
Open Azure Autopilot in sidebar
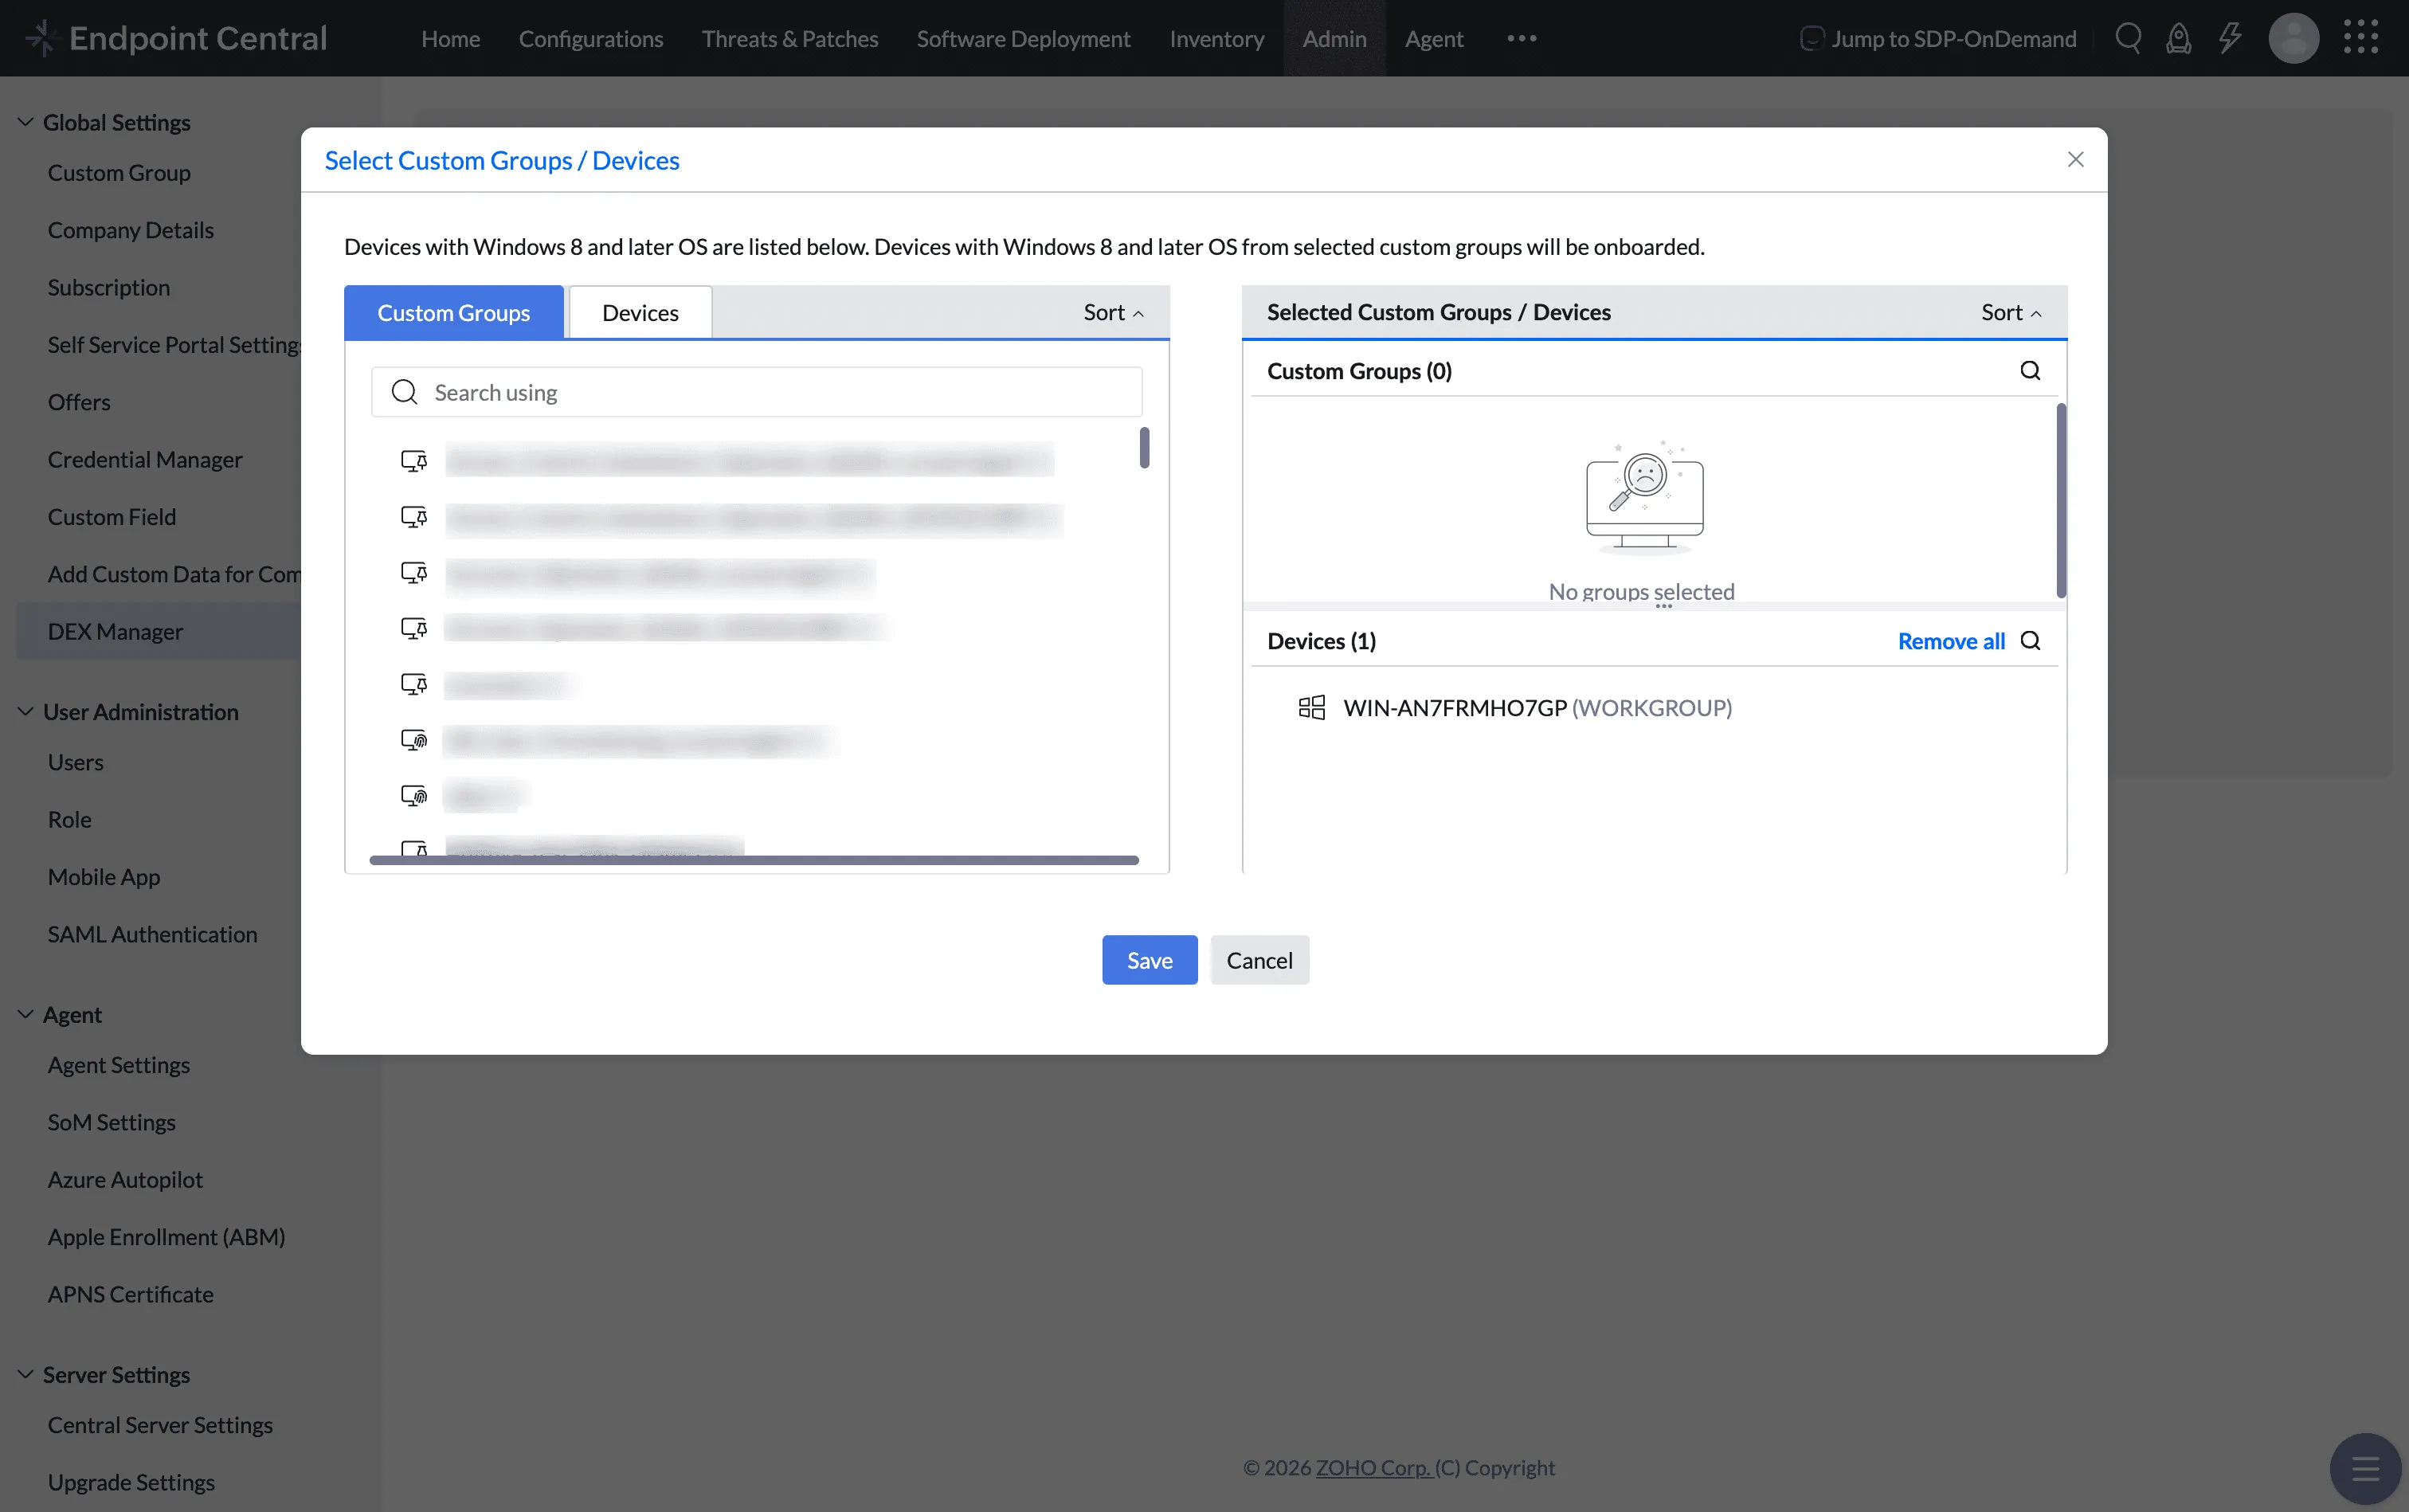(x=125, y=1180)
